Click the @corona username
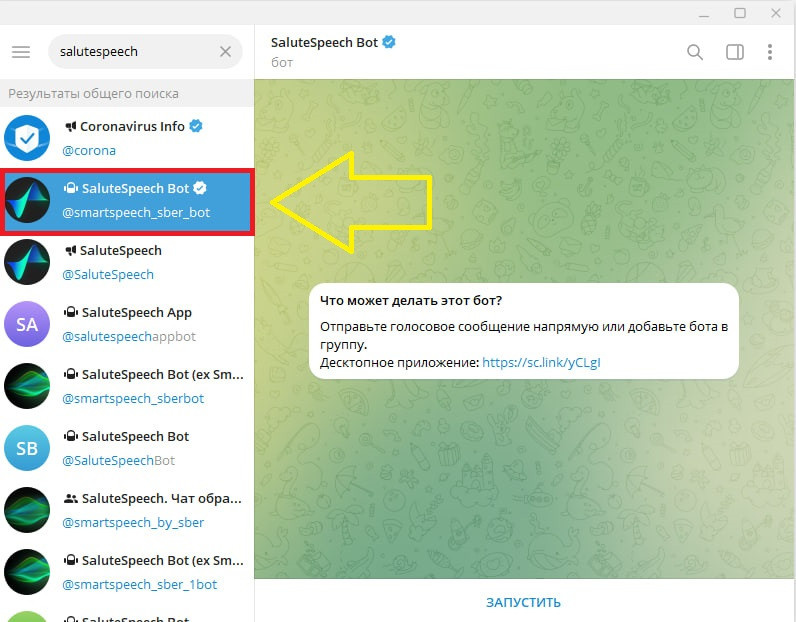The height and width of the screenshot is (622, 796). pos(89,151)
